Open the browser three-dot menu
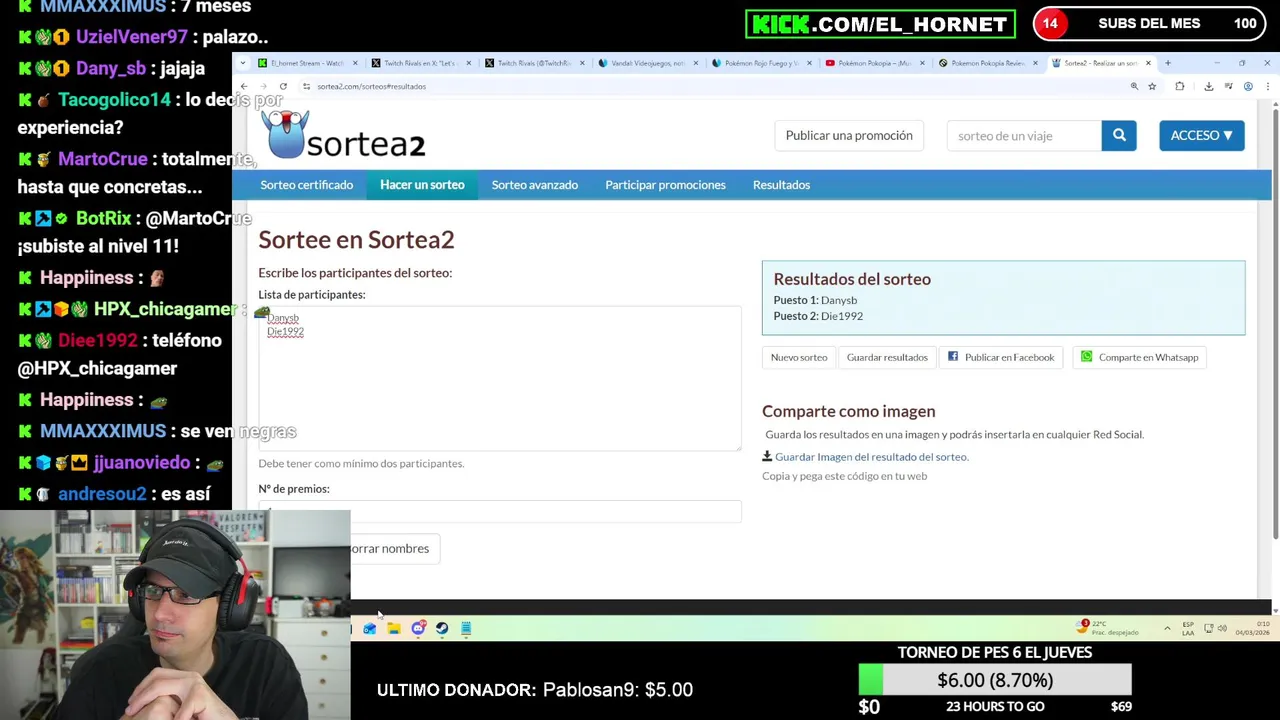This screenshot has width=1280, height=720. 1267,87
